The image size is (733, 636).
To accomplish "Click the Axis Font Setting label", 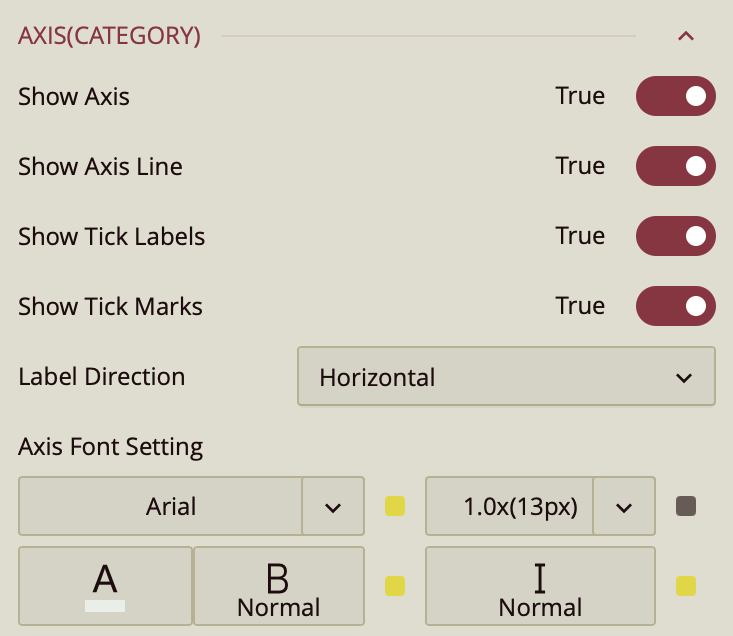I will pyautogui.click(x=111, y=446).
